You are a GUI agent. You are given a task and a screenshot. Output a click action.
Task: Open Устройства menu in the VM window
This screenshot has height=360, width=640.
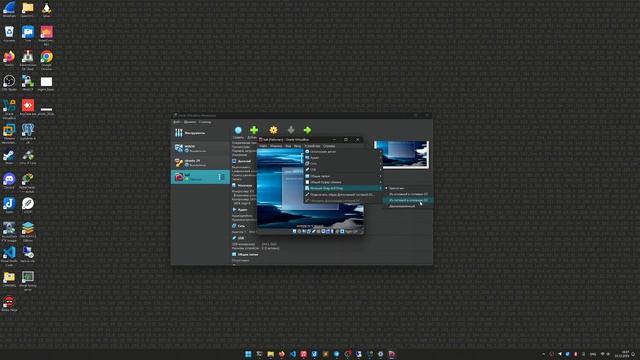pos(313,146)
